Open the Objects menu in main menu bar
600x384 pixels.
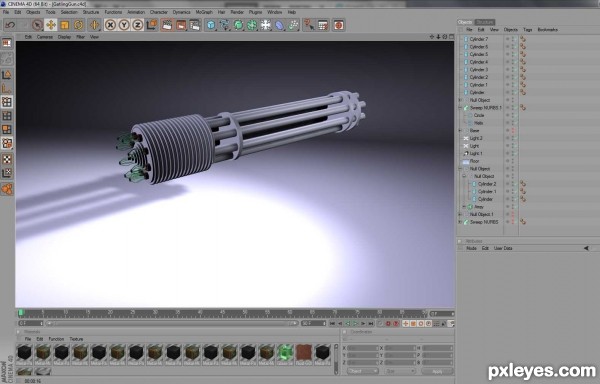[x=33, y=12]
